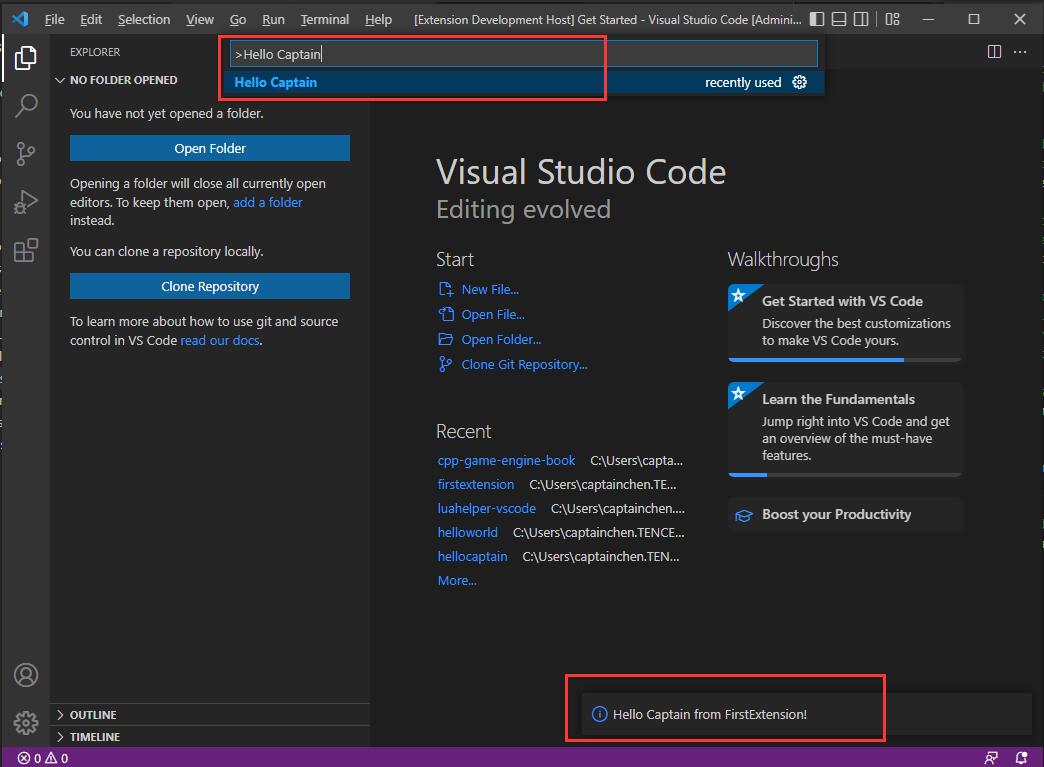Open the Explorer view in activity bar
The width and height of the screenshot is (1044, 767).
[25, 58]
